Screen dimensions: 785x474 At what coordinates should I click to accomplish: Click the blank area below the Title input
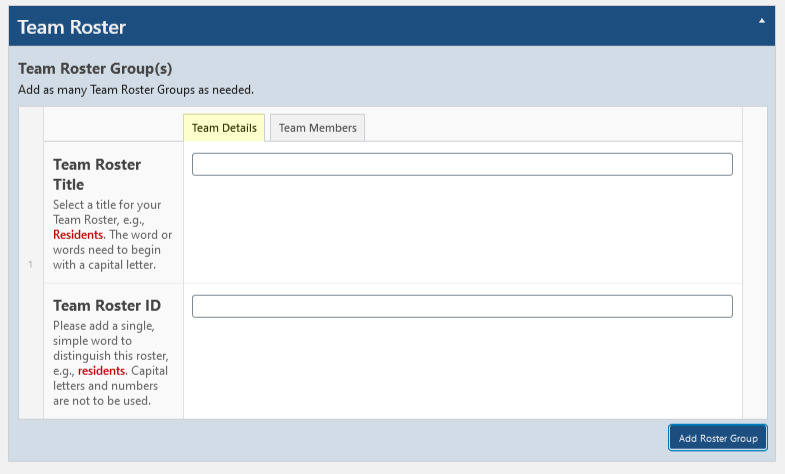(x=462, y=230)
